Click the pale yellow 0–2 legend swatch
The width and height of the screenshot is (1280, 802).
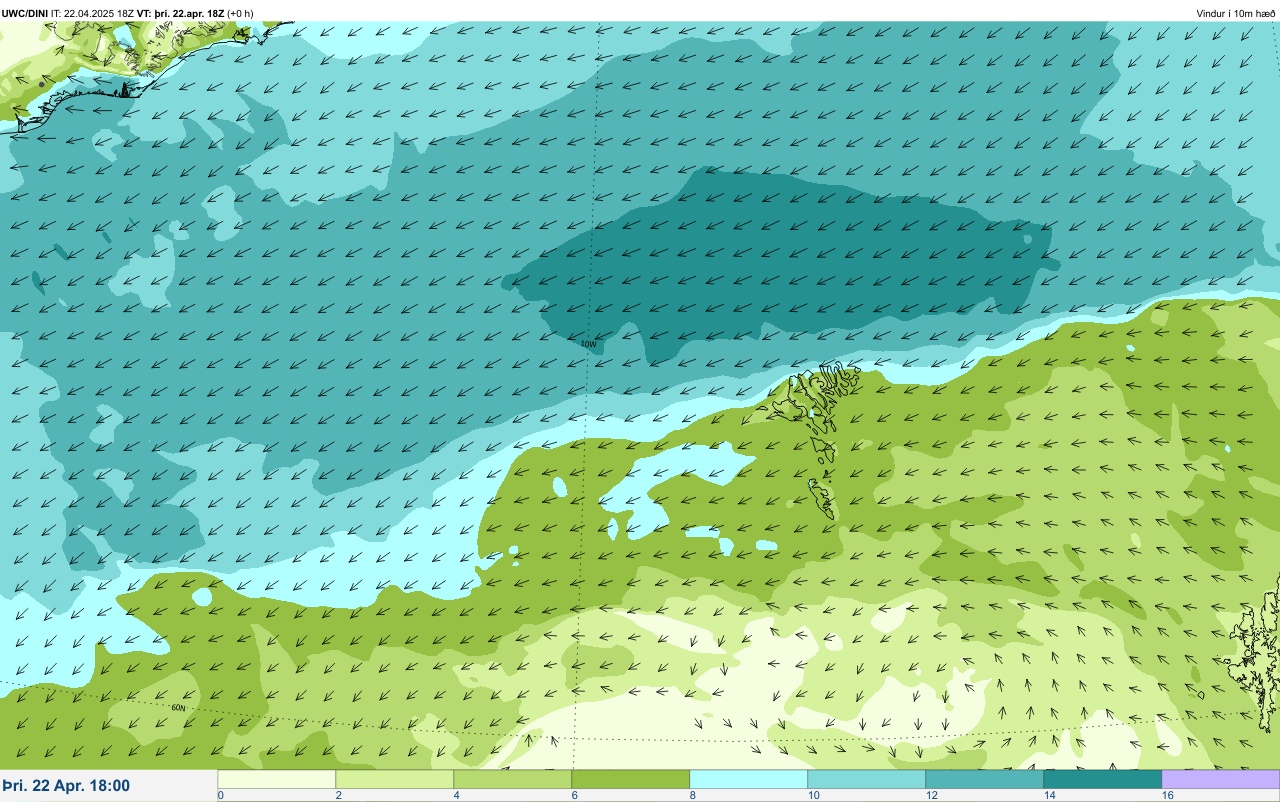(x=277, y=779)
